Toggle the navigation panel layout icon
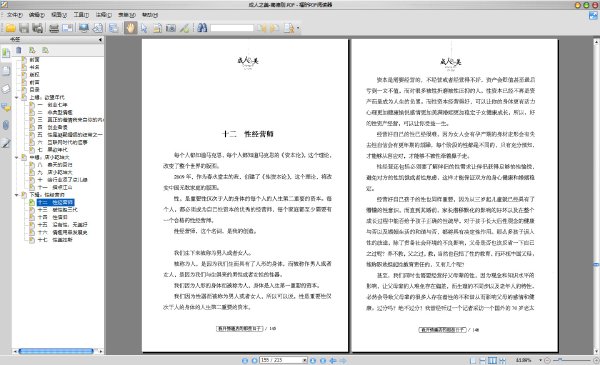The image size is (600, 365). [114, 28]
